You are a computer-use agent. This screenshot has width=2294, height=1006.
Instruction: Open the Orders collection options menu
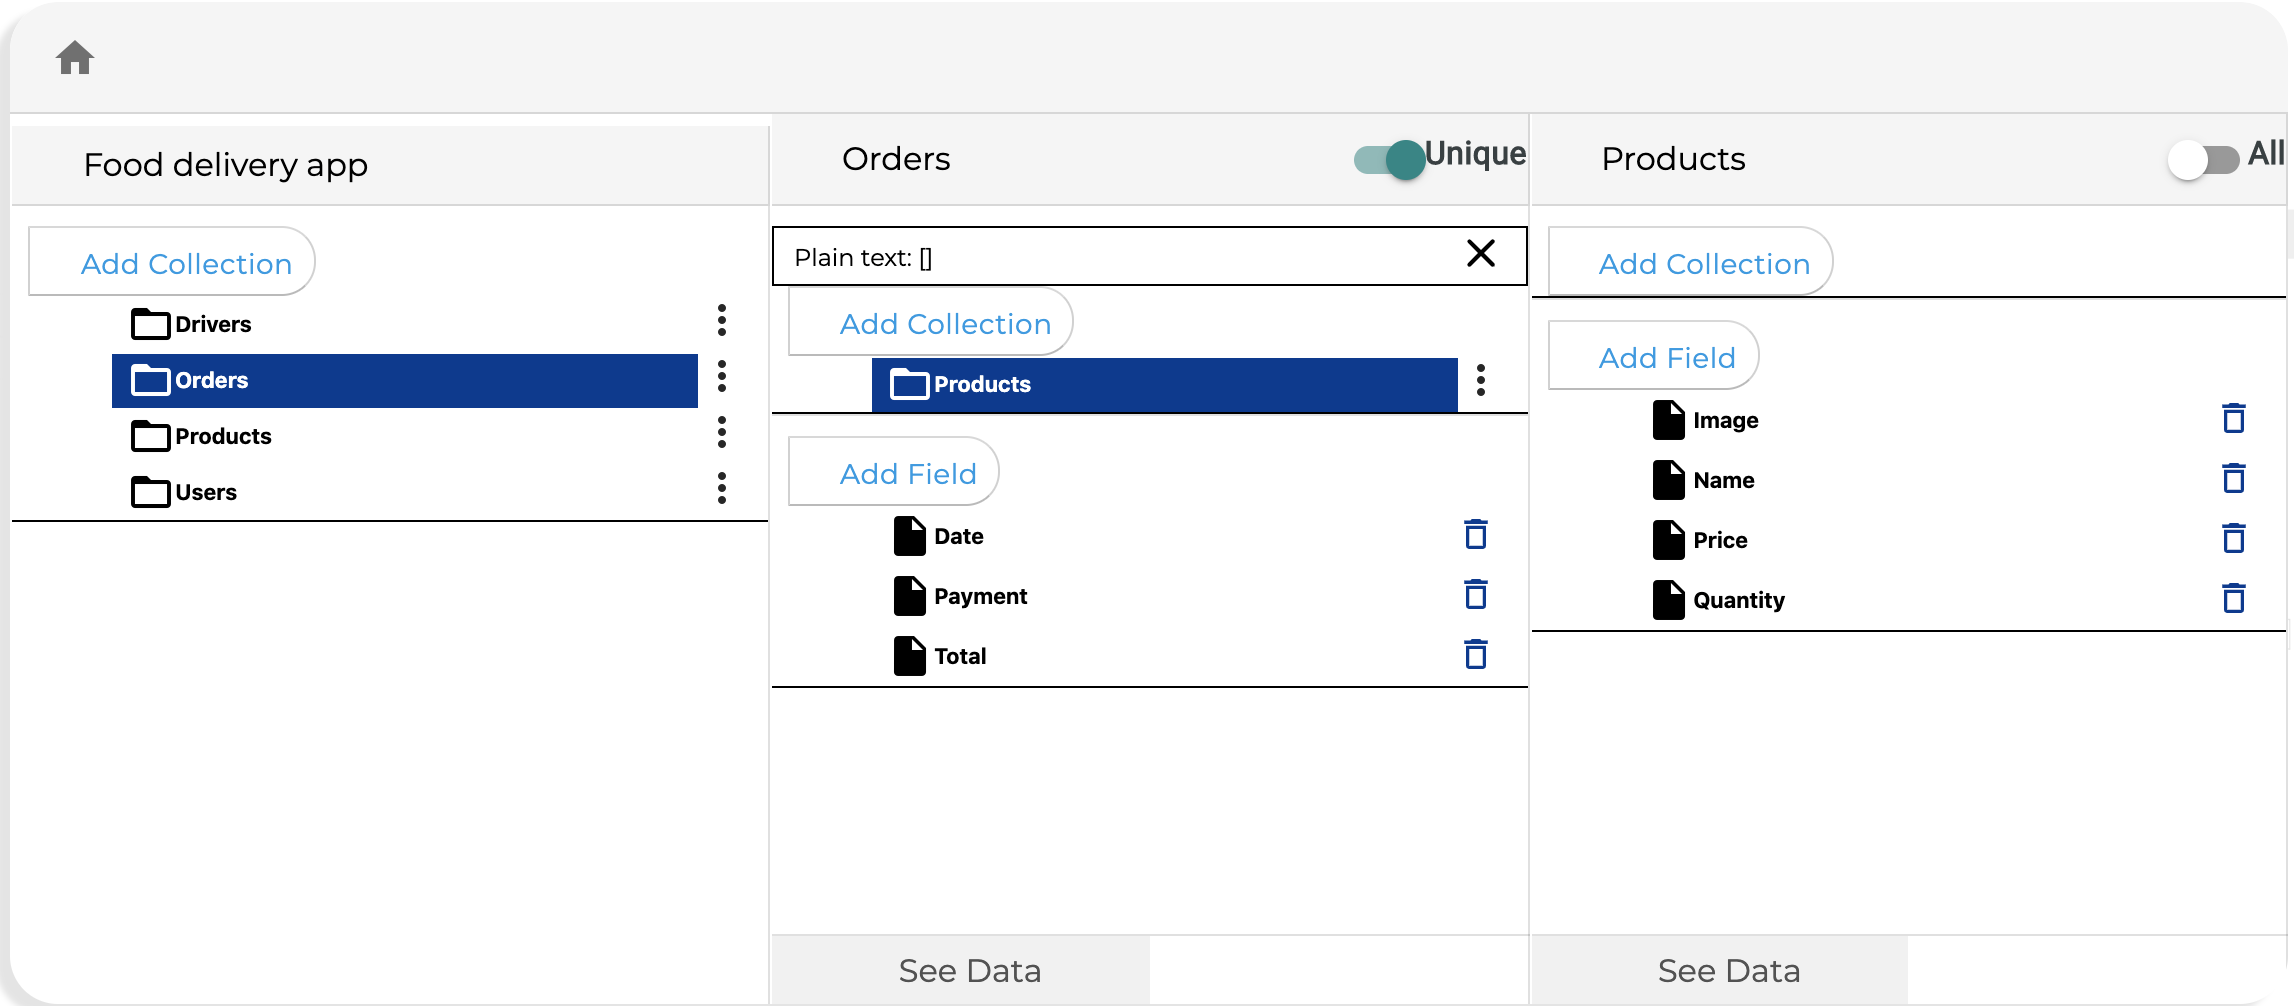(x=721, y=377)
